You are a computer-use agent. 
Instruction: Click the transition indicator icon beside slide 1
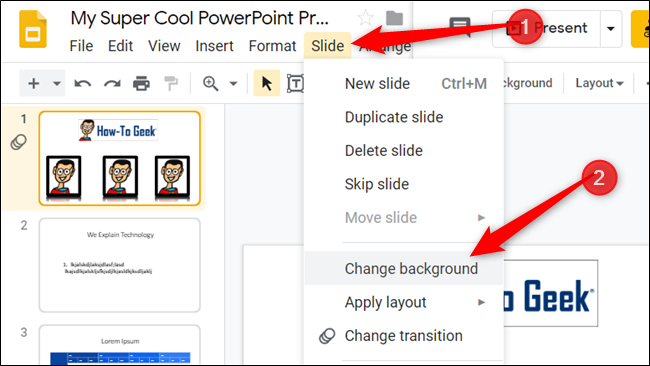[x=19, y=142]
